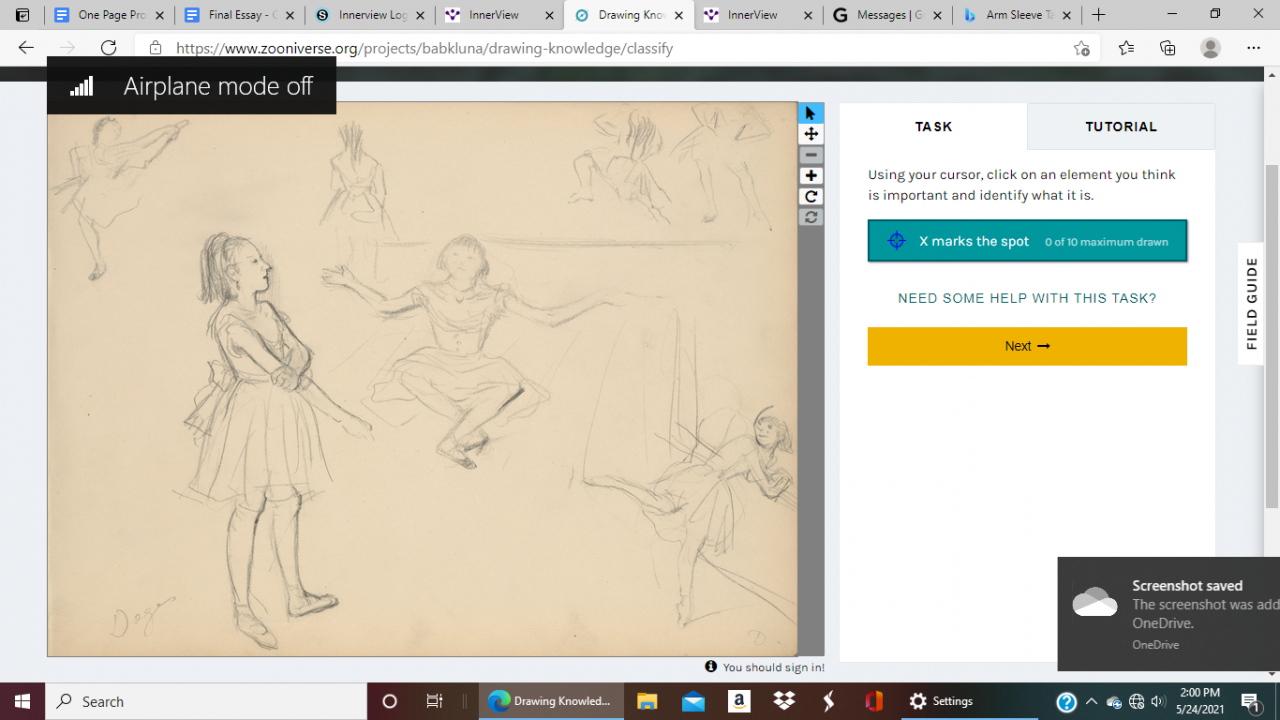Image resolution: width=1280 pixels, height=720 pixels.
Task: Select X marks the spot tool
Action: click(1027, 241)
